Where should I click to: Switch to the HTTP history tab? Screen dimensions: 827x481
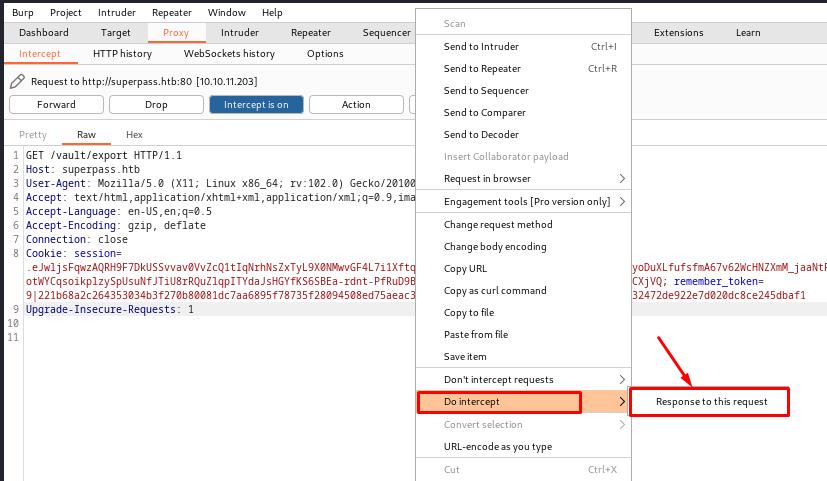coord(122,54)
